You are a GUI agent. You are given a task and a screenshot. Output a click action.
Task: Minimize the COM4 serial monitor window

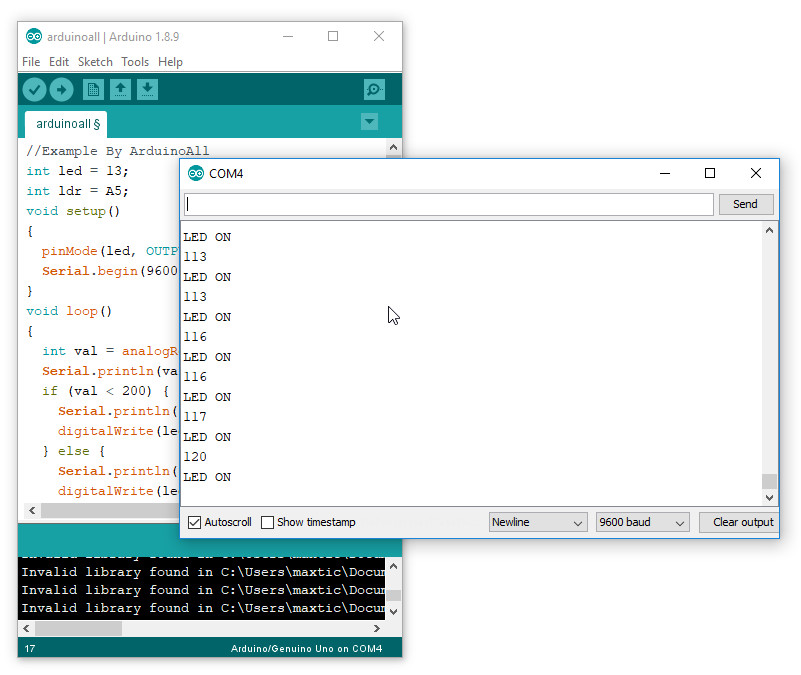pyautogui.click(x=665, y=173)
